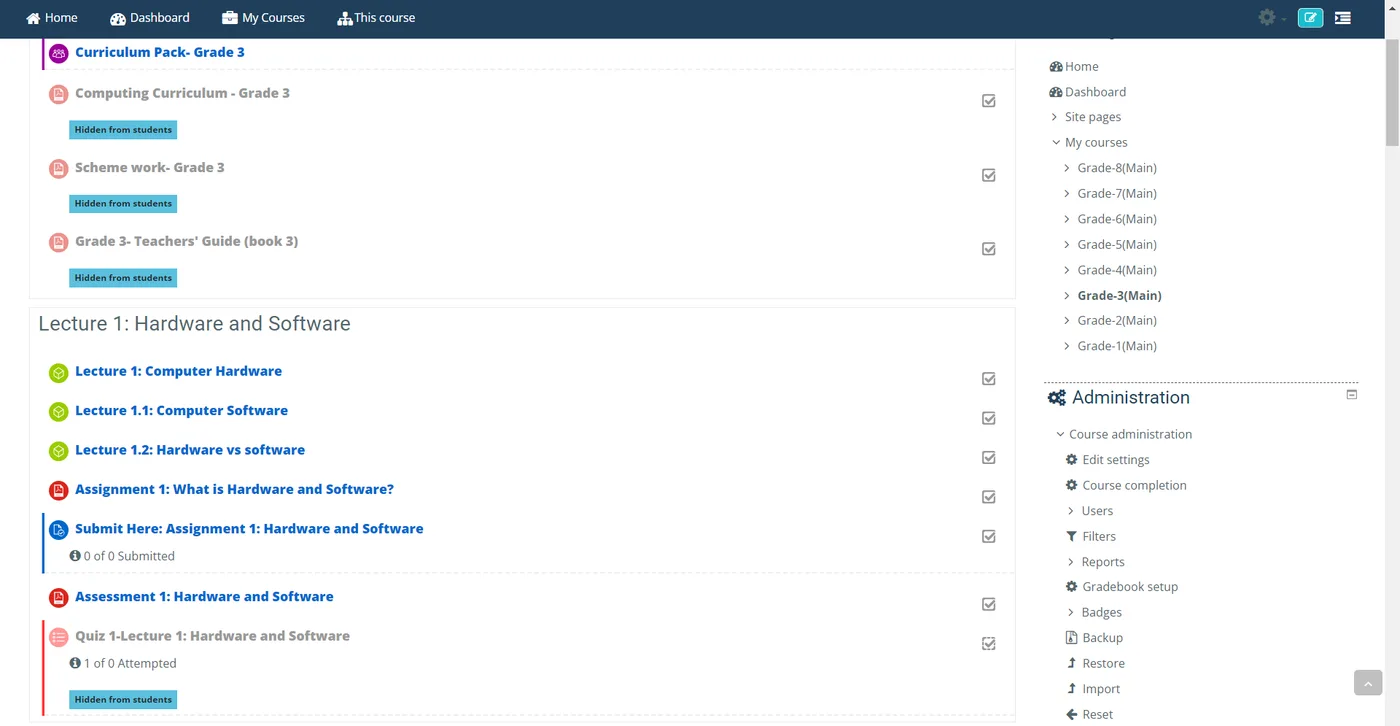The width and height of the screenshot is (1400, 726).
Task: Expand the Grade-8(Main) course node
Action: (1068, 168)
